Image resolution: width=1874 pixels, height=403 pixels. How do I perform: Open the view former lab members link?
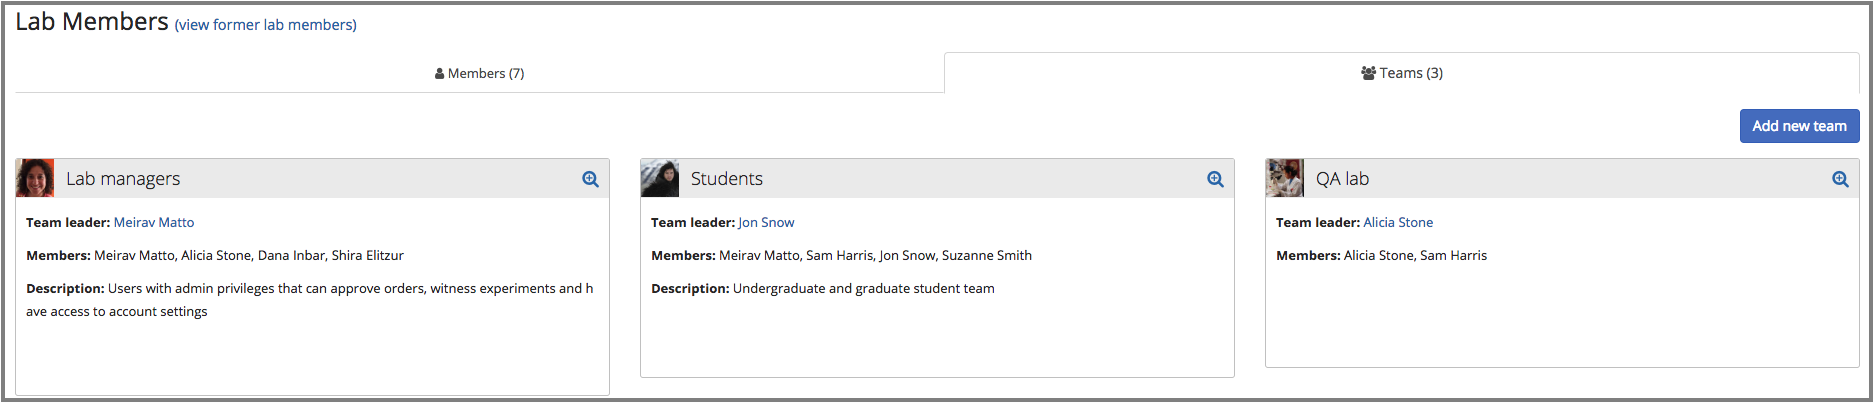click(x=266, y=25)
